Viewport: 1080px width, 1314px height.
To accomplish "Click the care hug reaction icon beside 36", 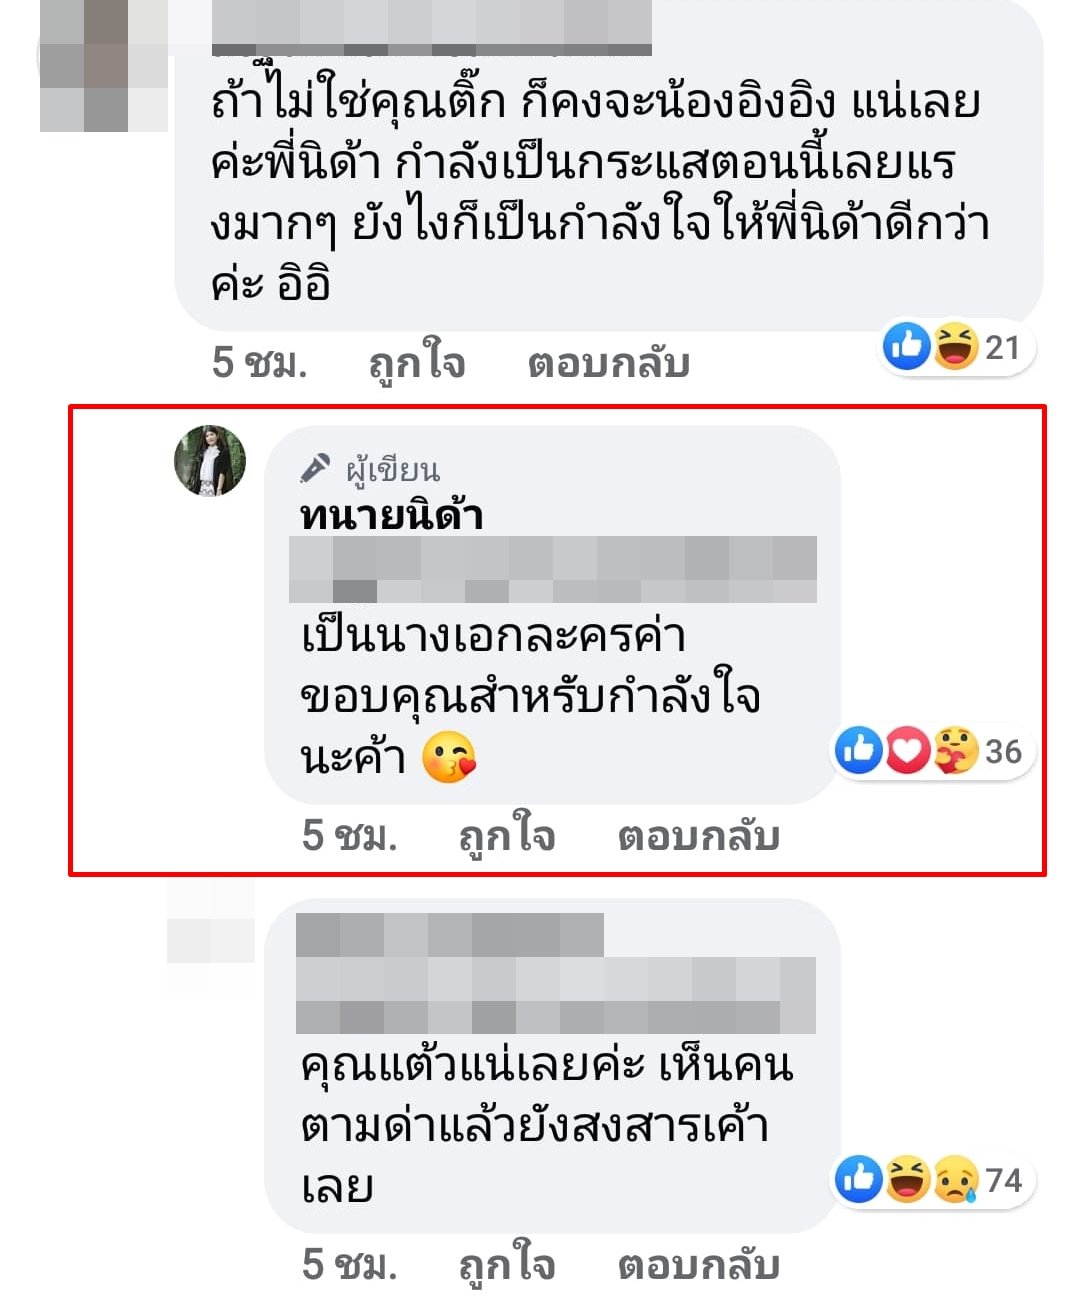I will point(956,751).
